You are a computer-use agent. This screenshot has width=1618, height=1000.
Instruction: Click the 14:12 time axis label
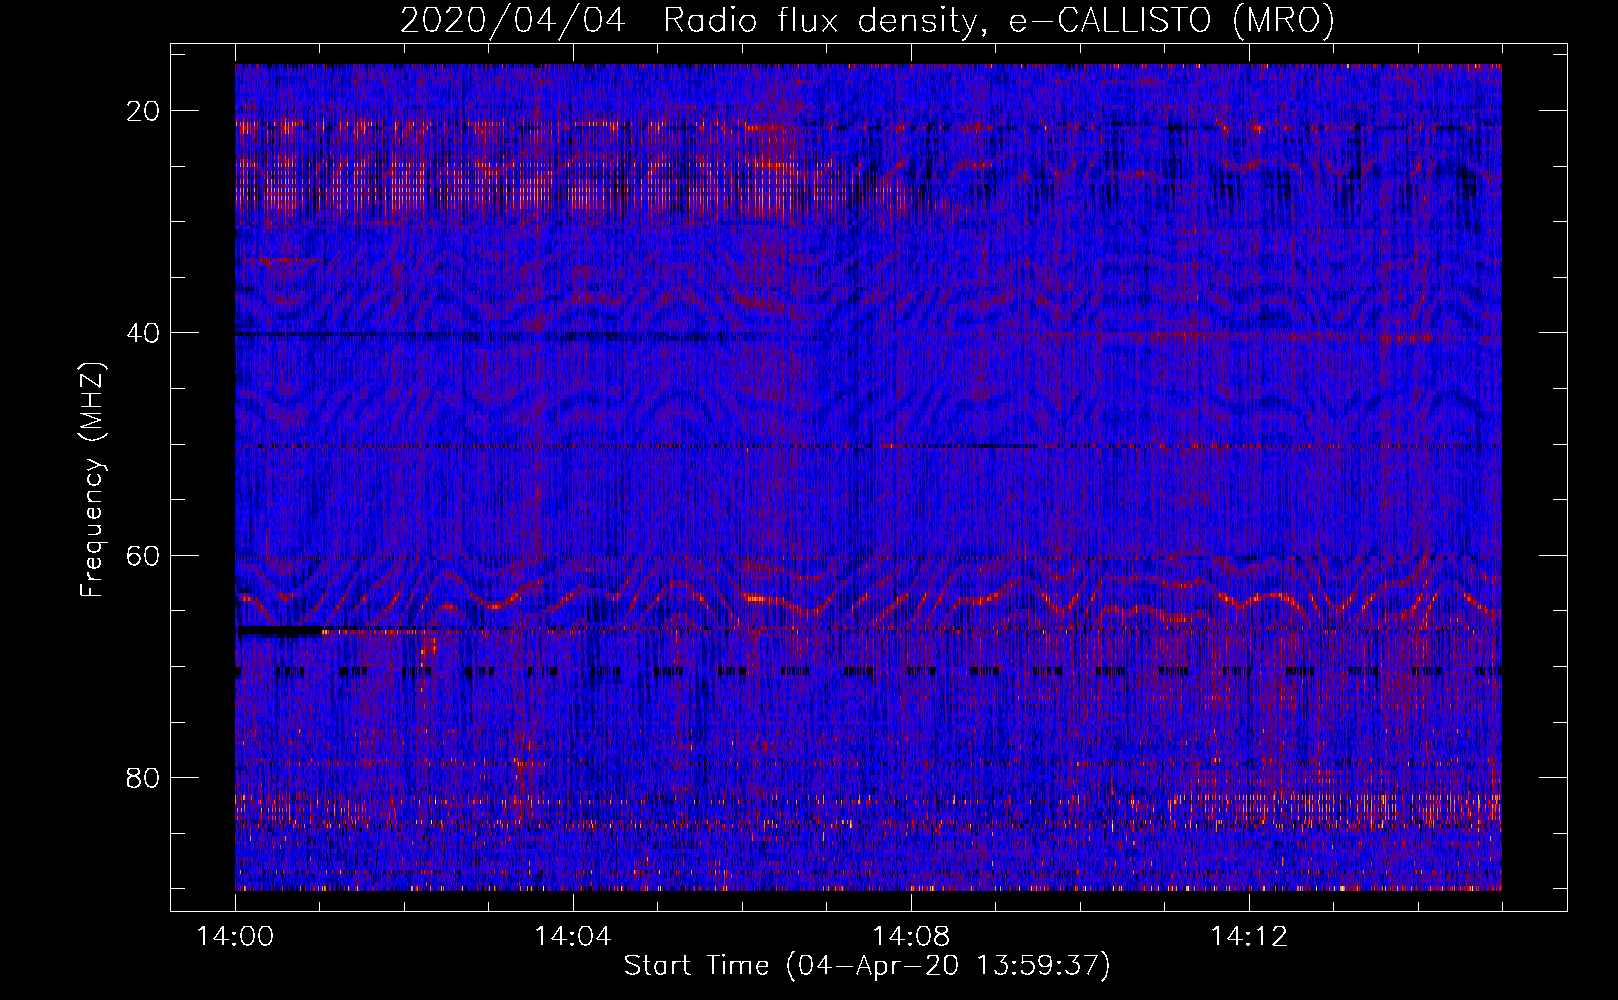point(1249,937)
